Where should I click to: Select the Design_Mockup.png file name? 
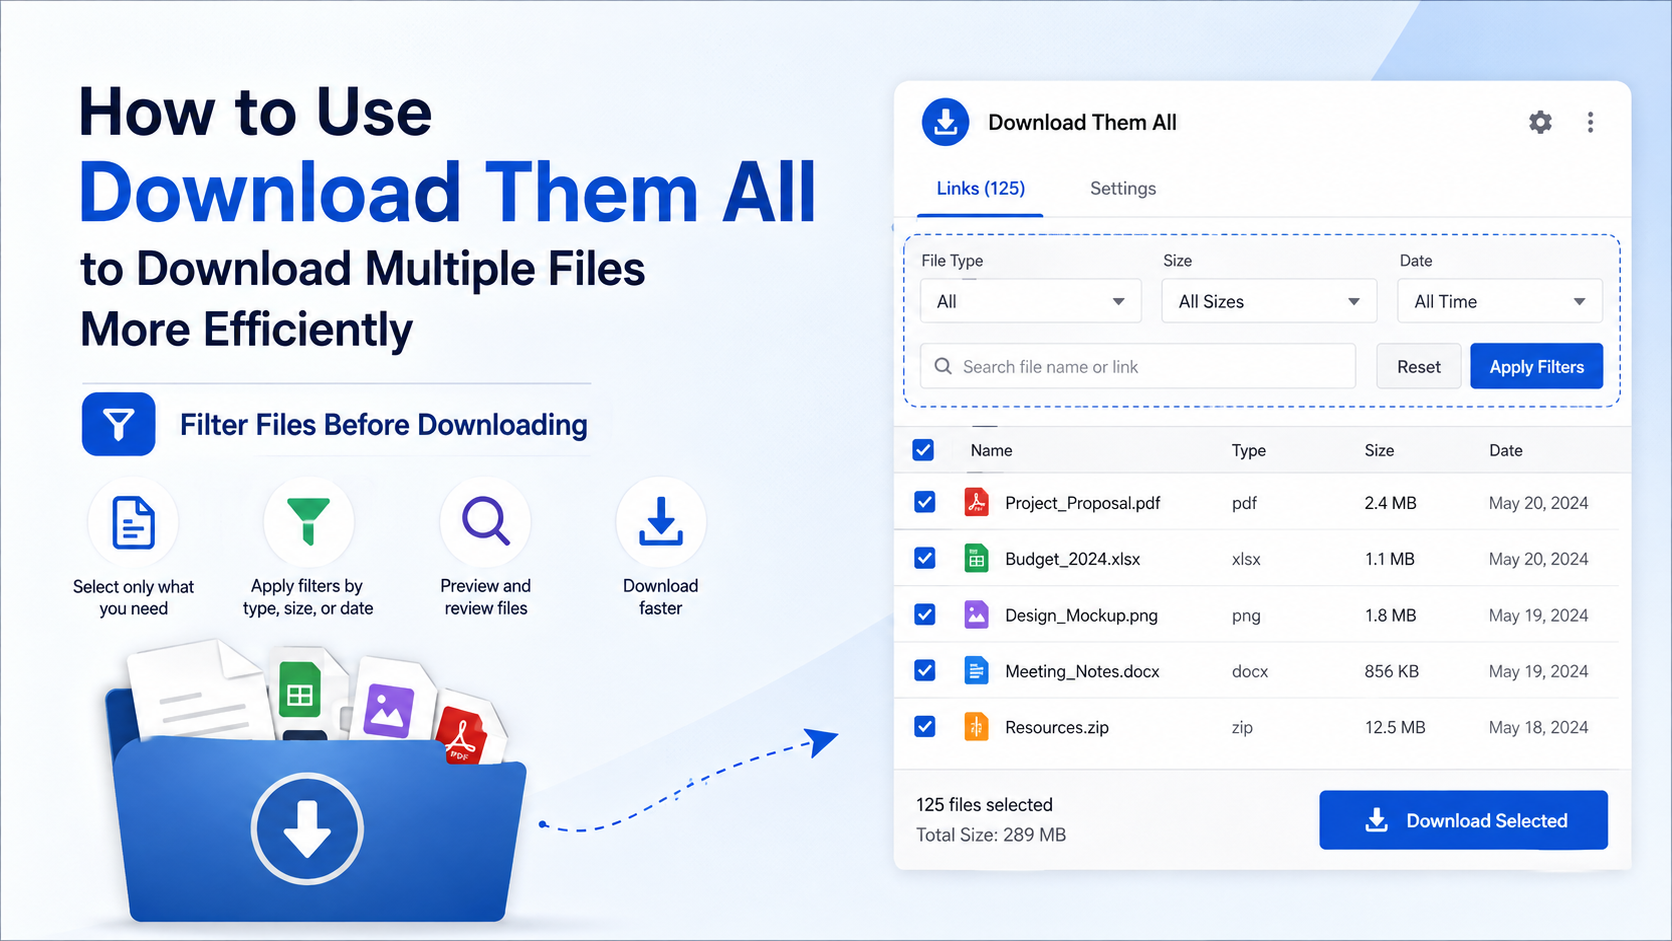coord(1082,614)
